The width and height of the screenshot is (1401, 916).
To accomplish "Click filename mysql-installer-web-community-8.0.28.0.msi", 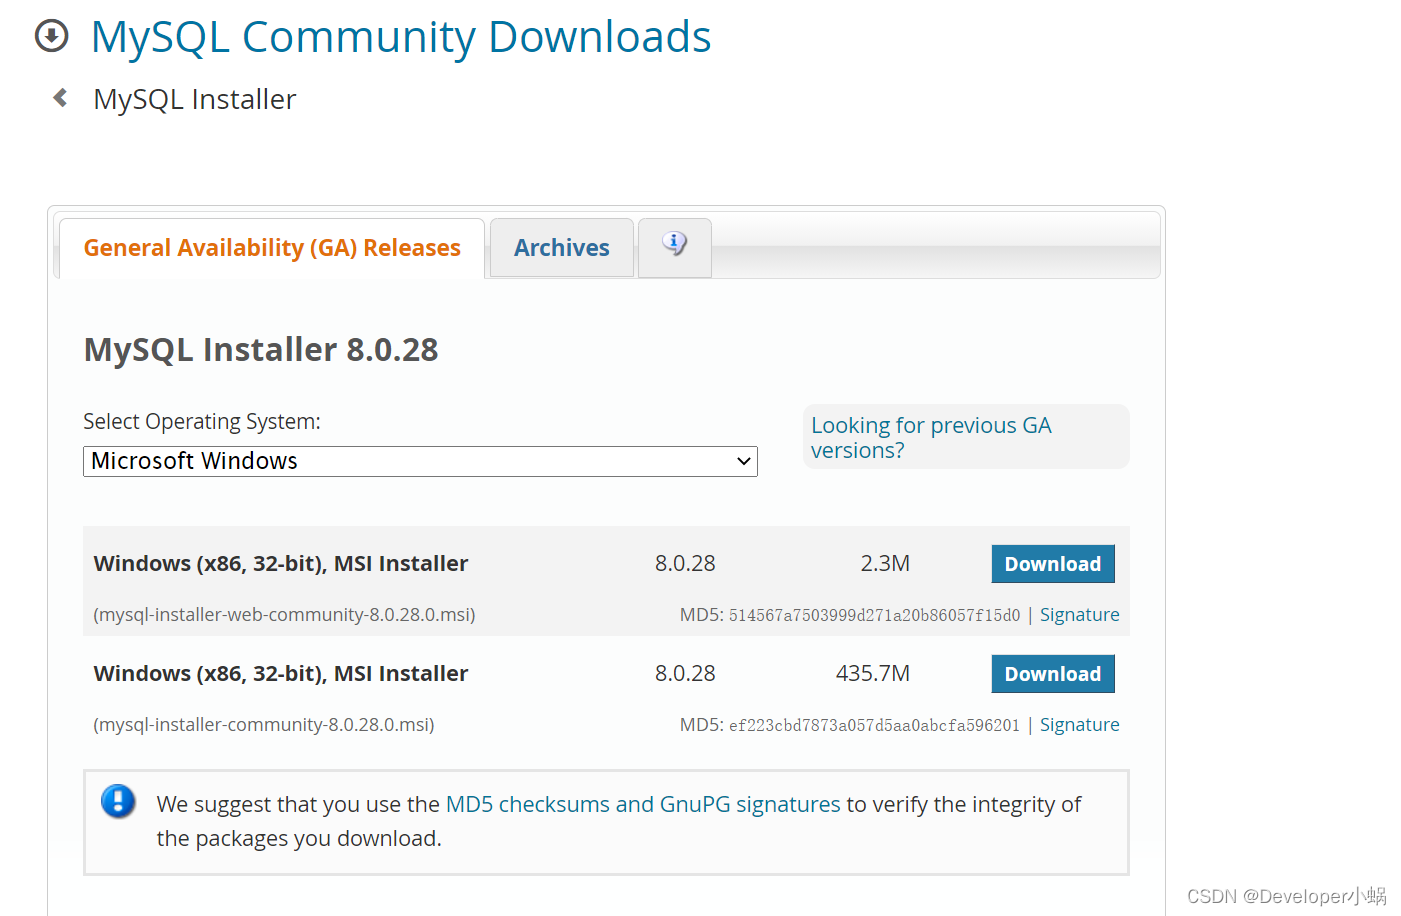I will (284, 615).
